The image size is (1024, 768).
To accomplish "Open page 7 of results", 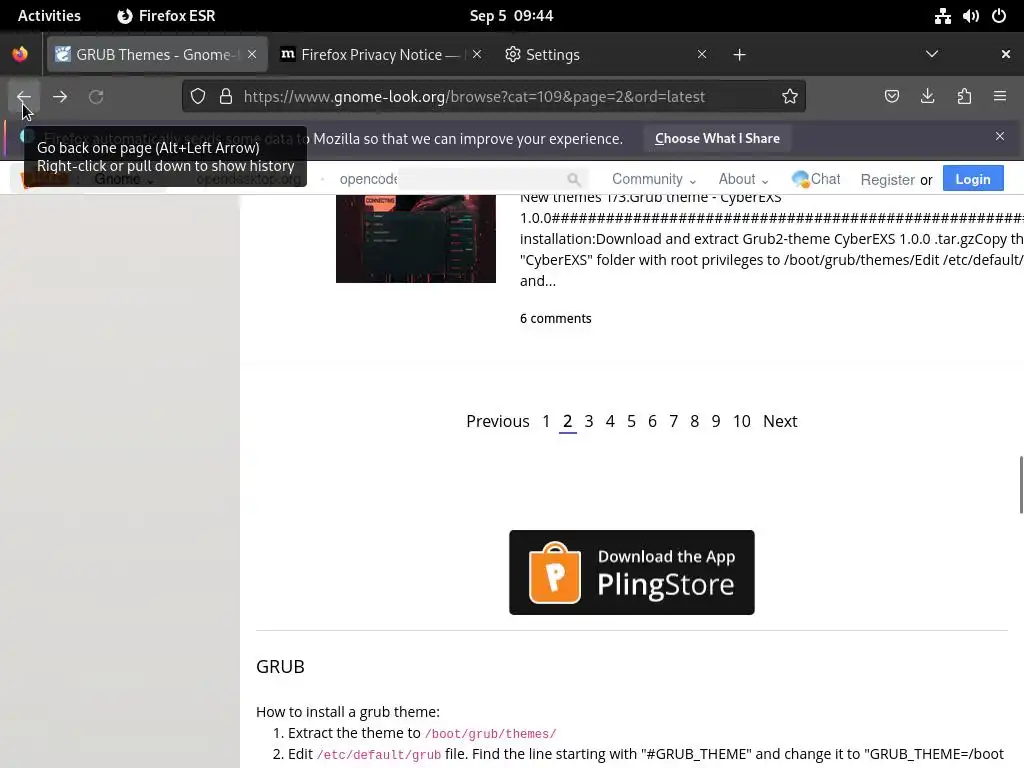I will click(673, 421).
